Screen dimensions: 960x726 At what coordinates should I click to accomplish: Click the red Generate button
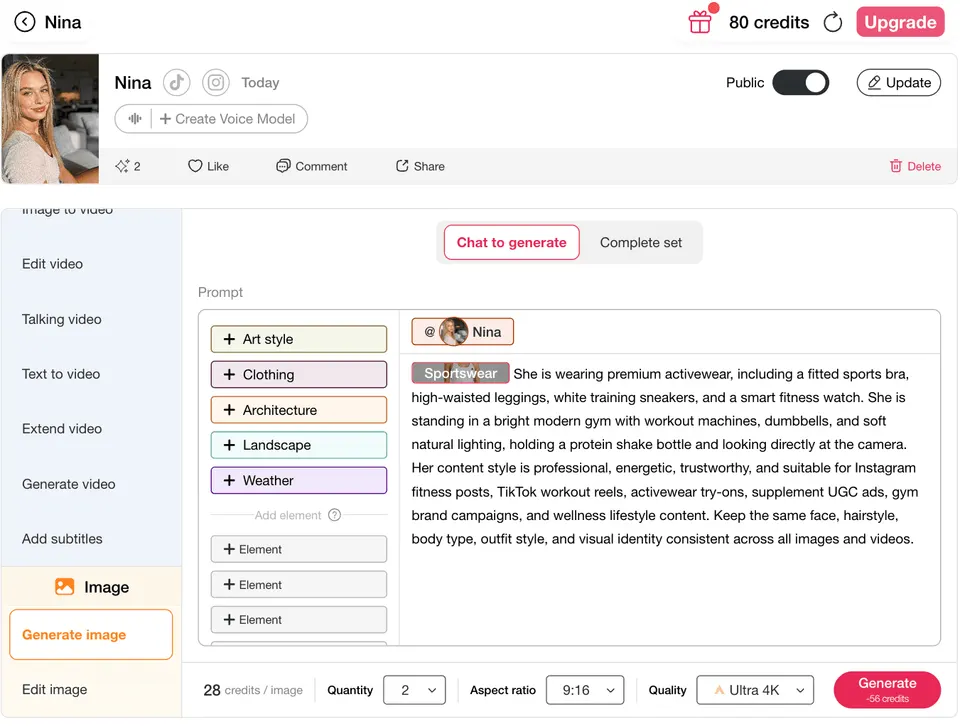[x=887, y=690]
